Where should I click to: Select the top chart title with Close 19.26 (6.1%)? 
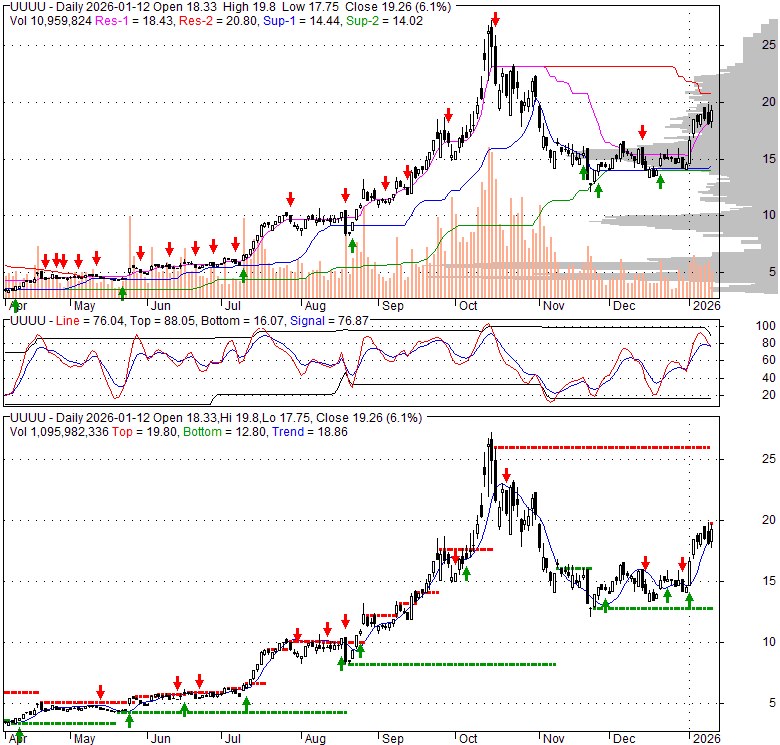click(x=230, y=7)
